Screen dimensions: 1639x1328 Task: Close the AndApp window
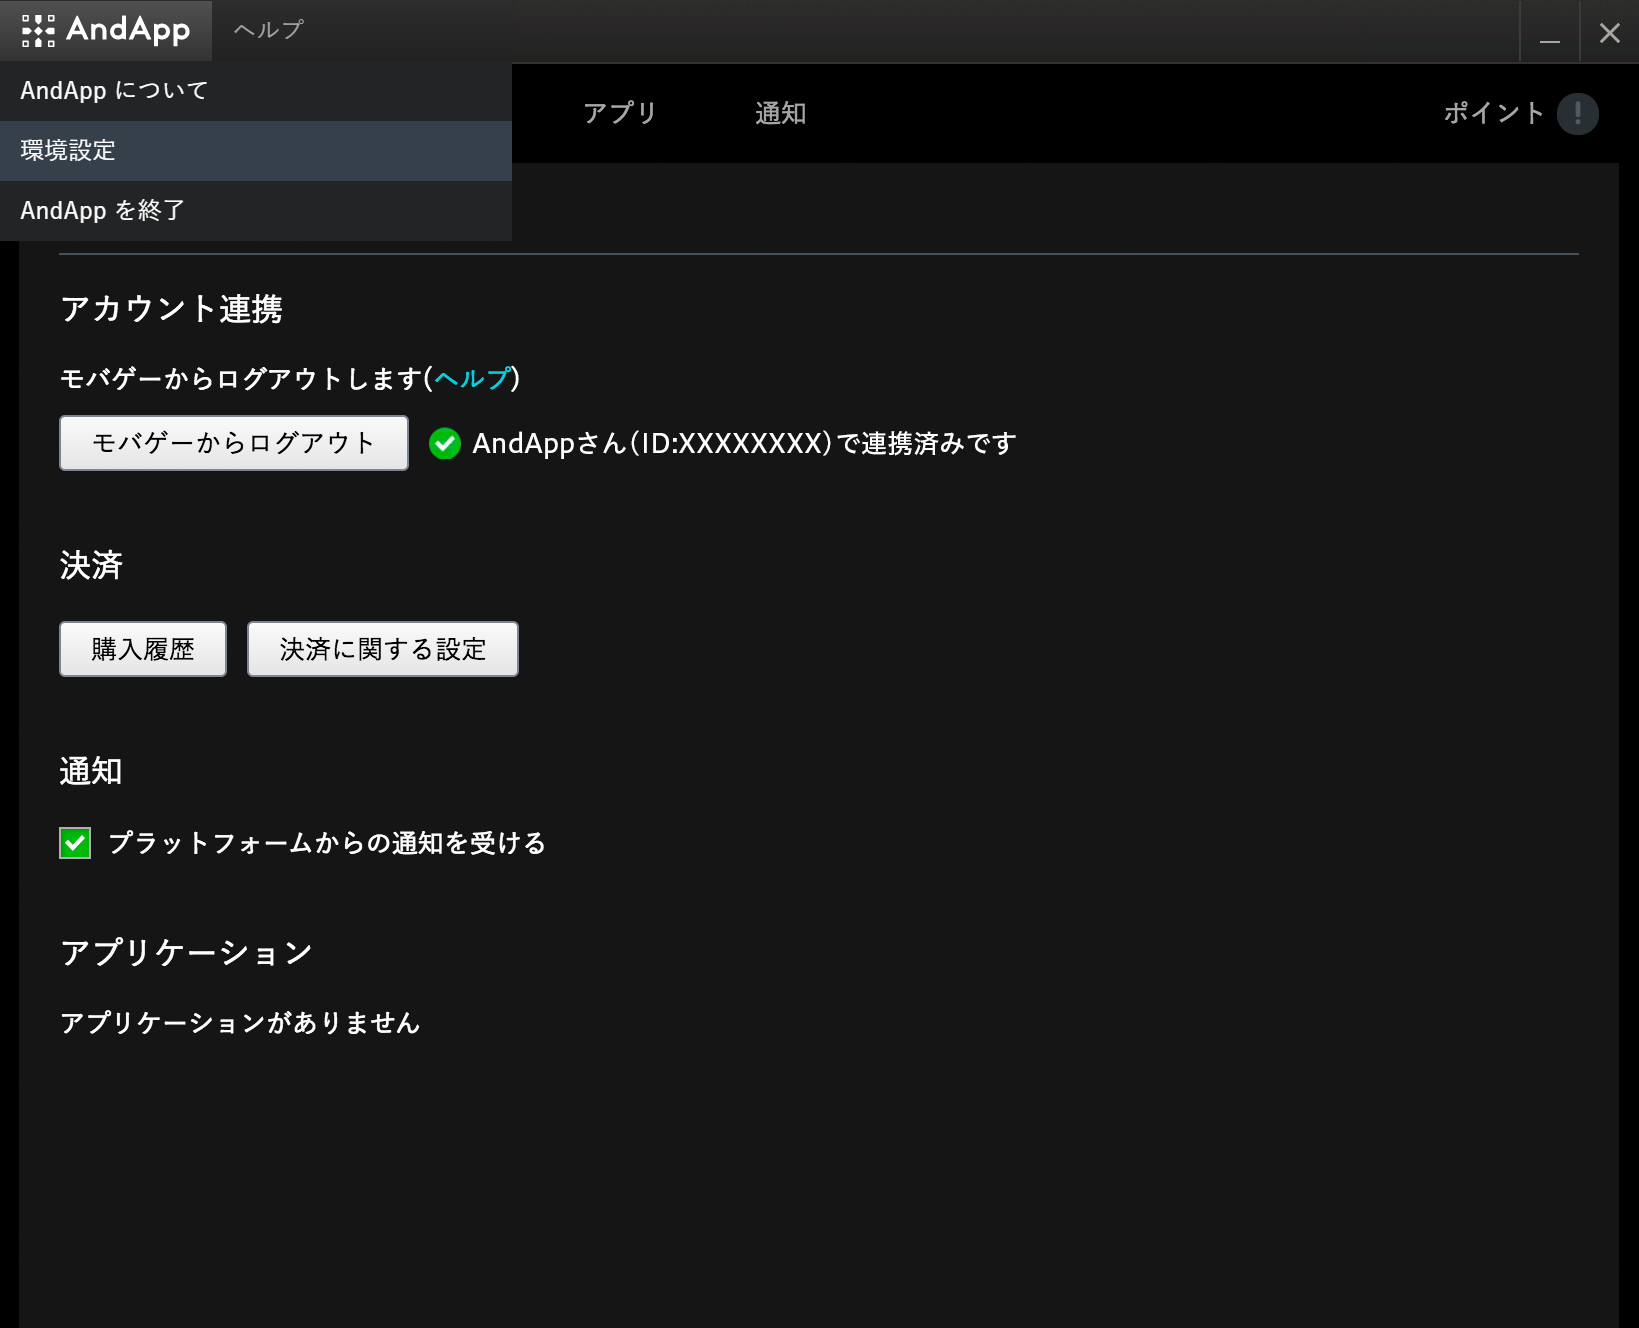[1609, 32]
